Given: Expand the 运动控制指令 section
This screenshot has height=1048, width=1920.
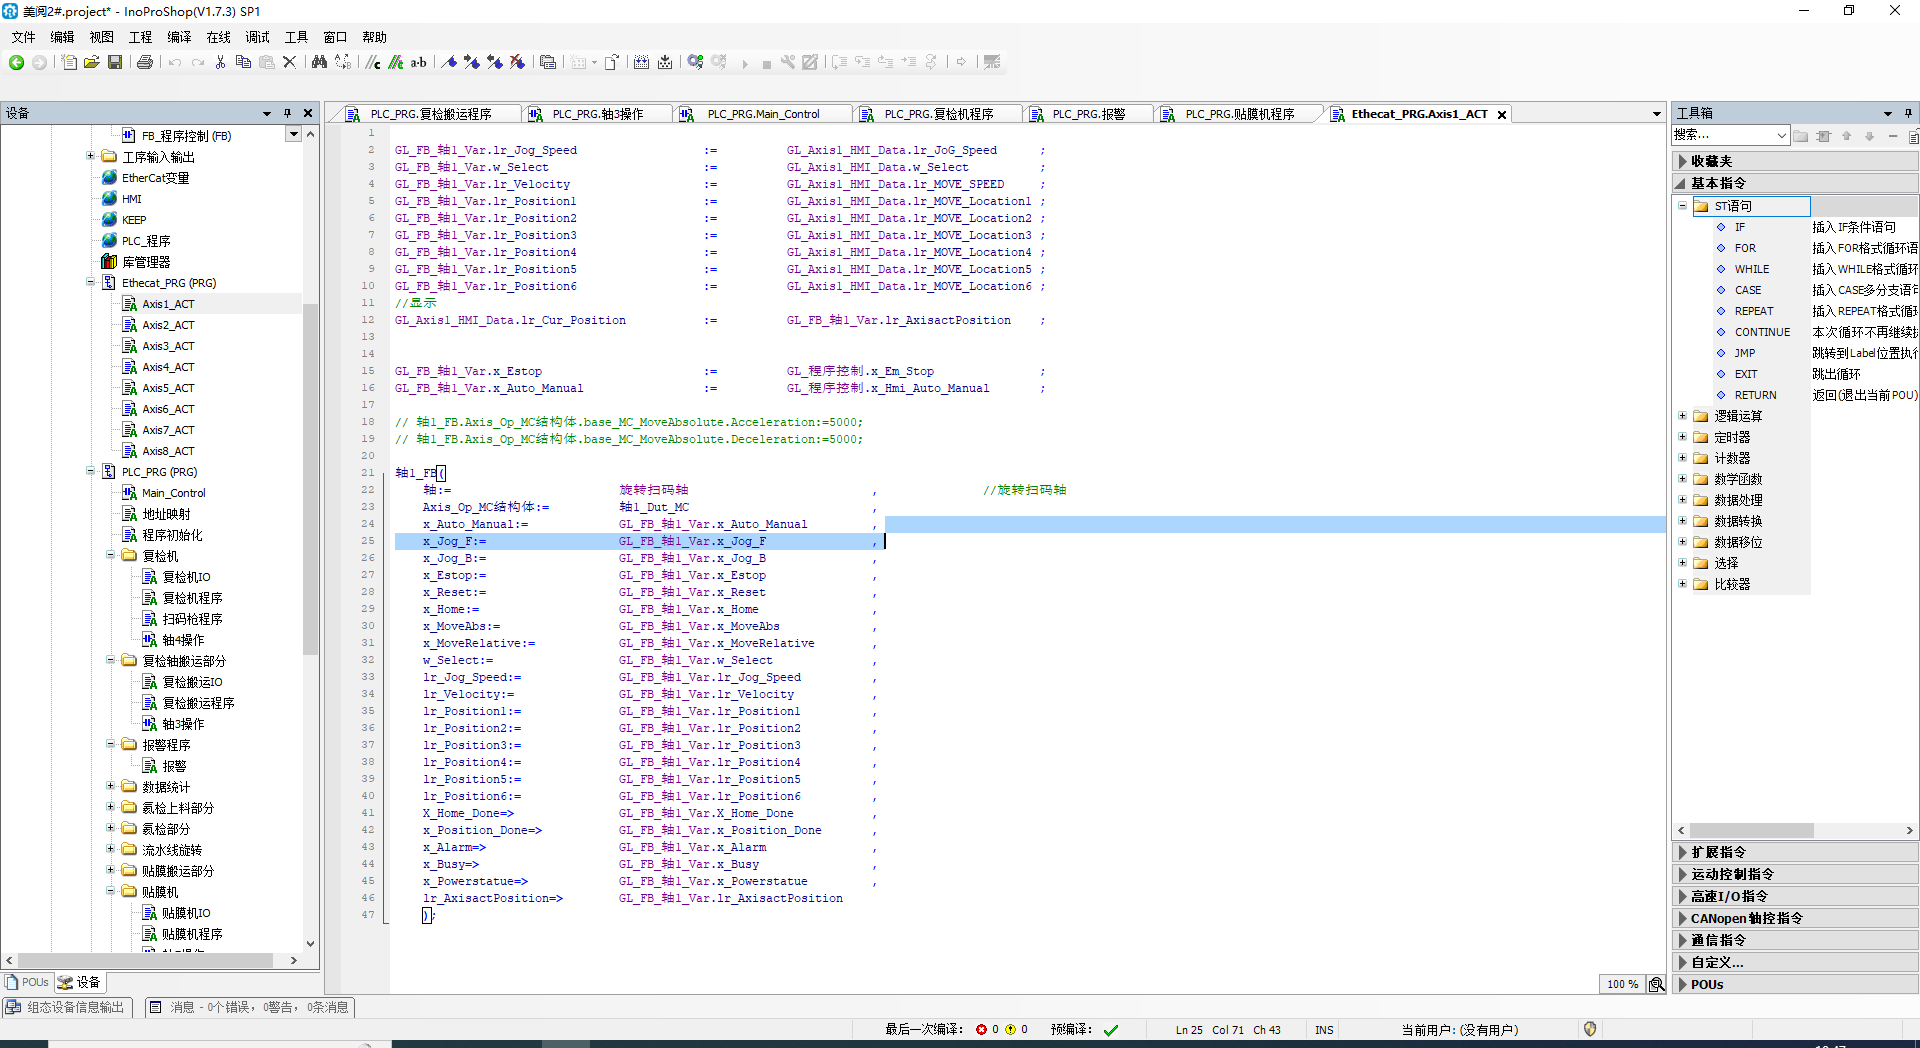Looking at the screenshot, I should [x=1795, y=874].
